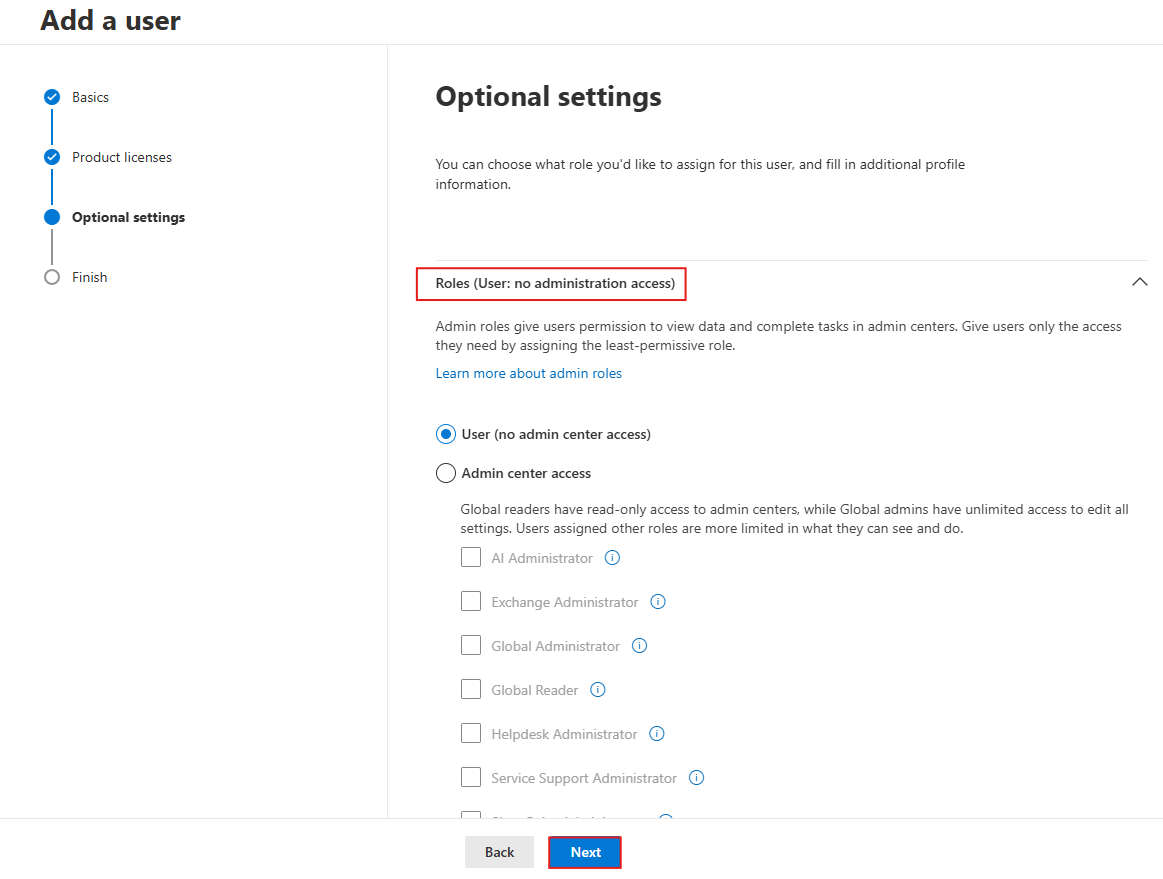Click info icon next to AI Administrator
The image size is (1163, 879).
click(613, 558)
